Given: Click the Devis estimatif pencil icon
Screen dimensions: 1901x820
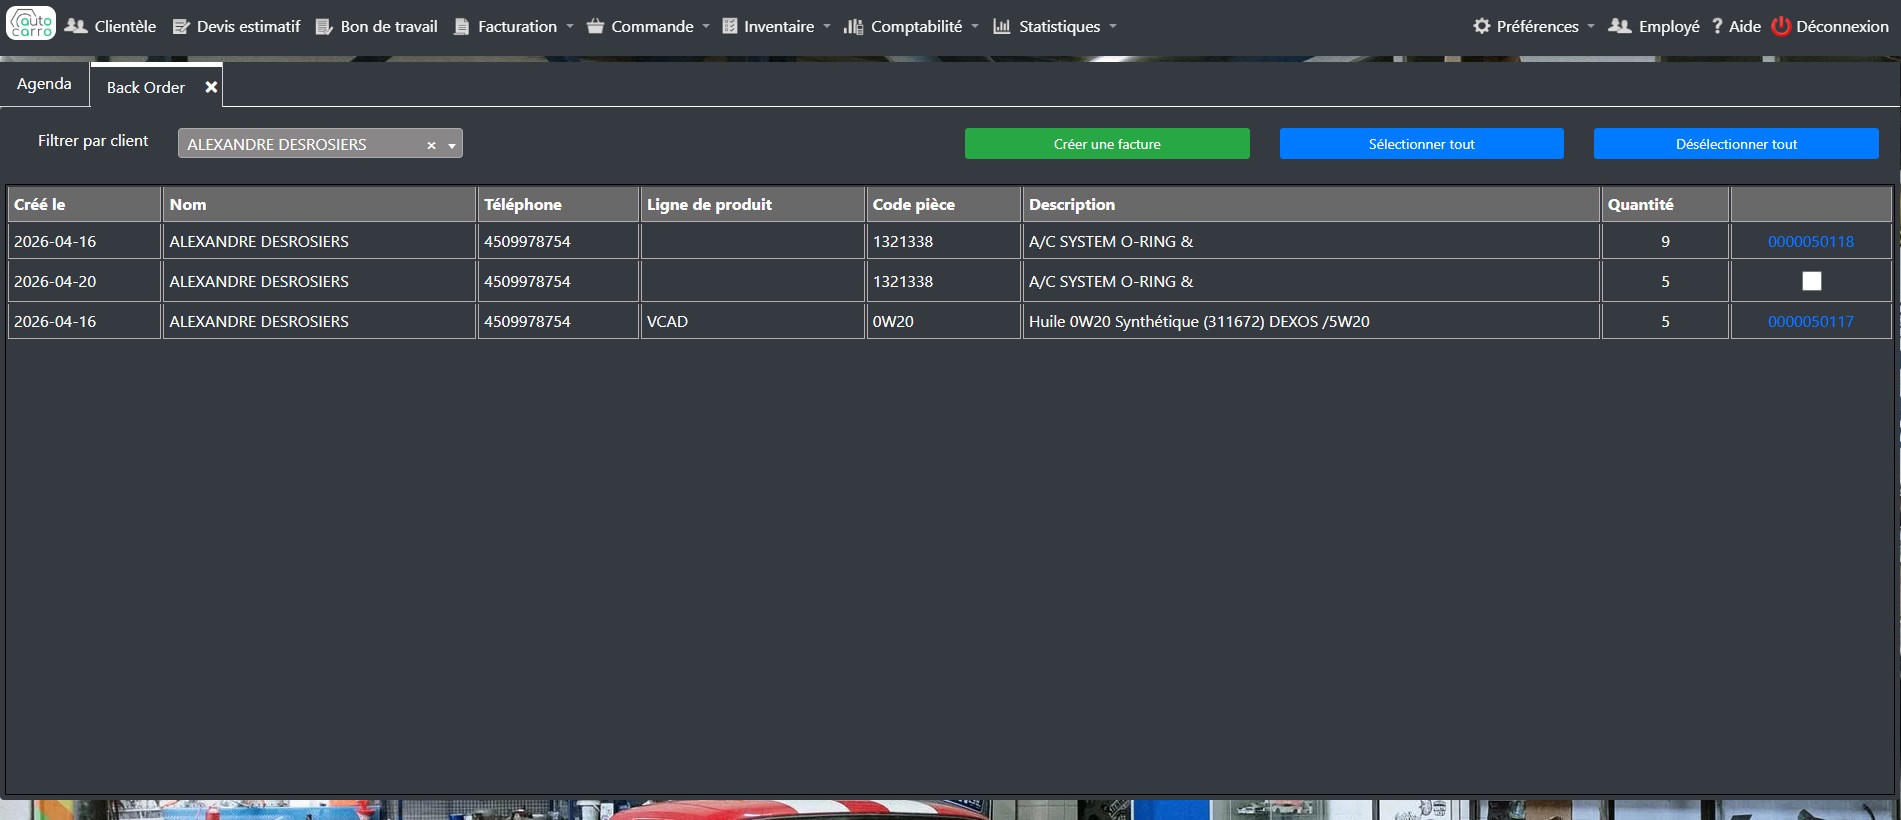Looking at the screenshot, I should (x=181, y=27).
